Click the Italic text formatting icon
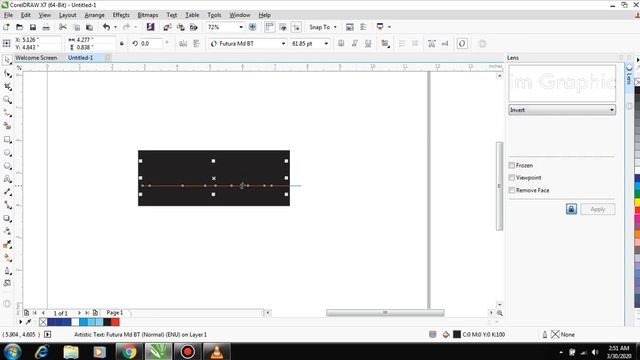The height and width of the screenshot is (360, 640). pyautogui.click(x=354, y=44)
